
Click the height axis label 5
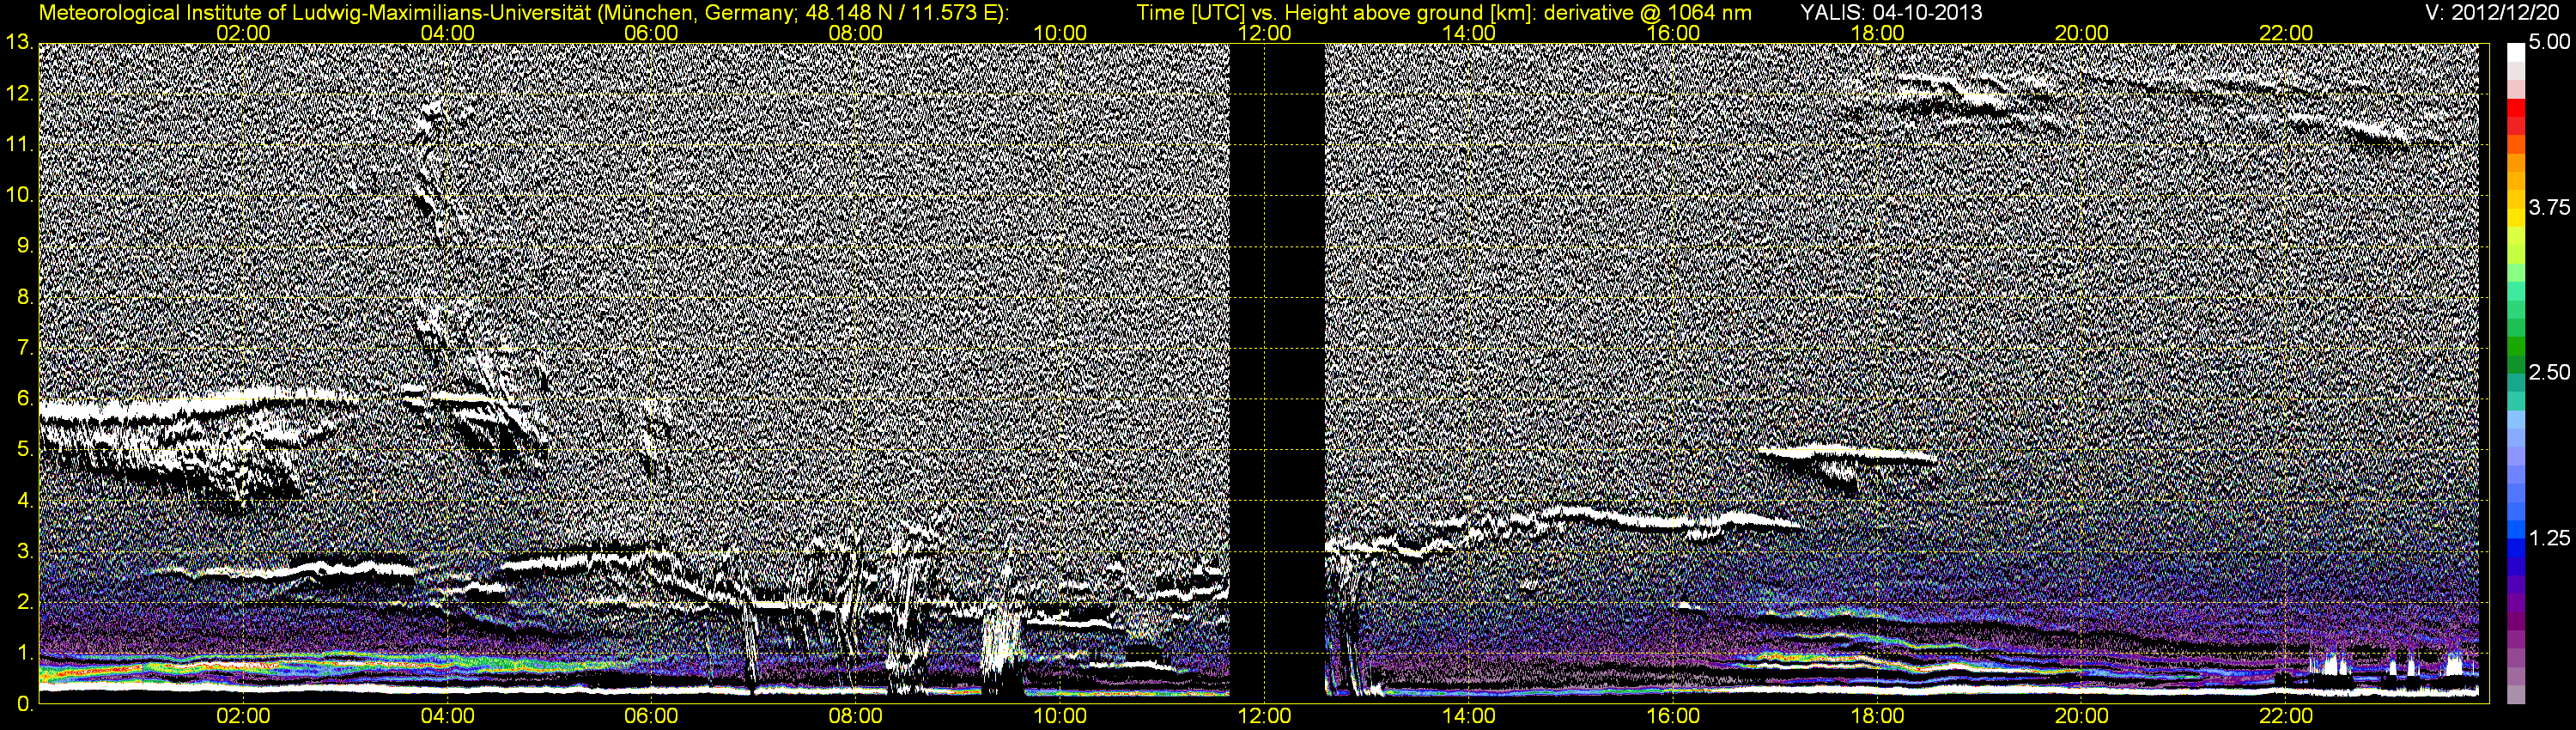[x=25, y=450]
